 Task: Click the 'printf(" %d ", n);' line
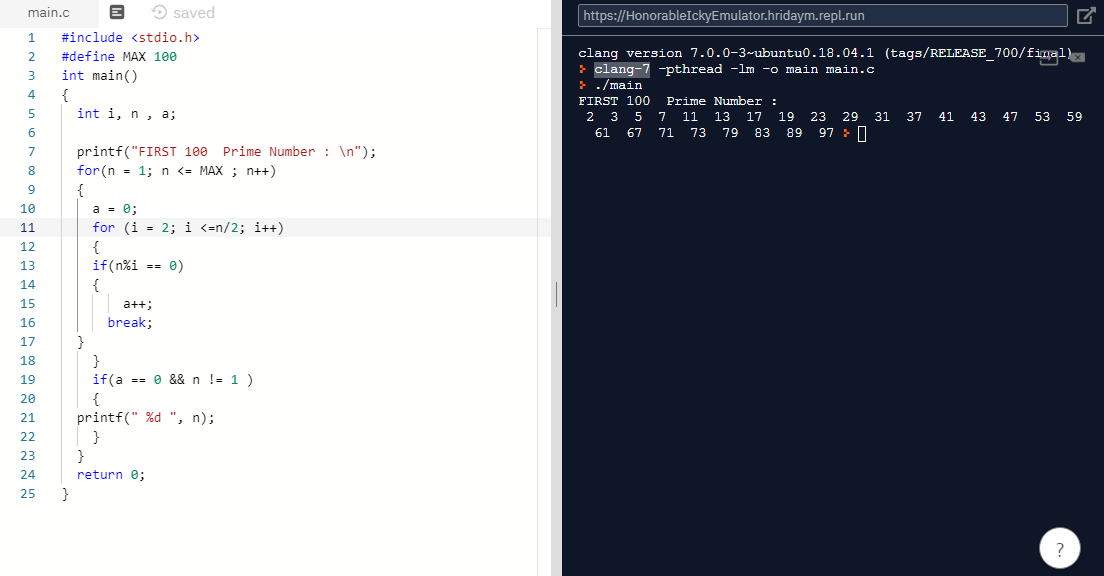point(146,418)
